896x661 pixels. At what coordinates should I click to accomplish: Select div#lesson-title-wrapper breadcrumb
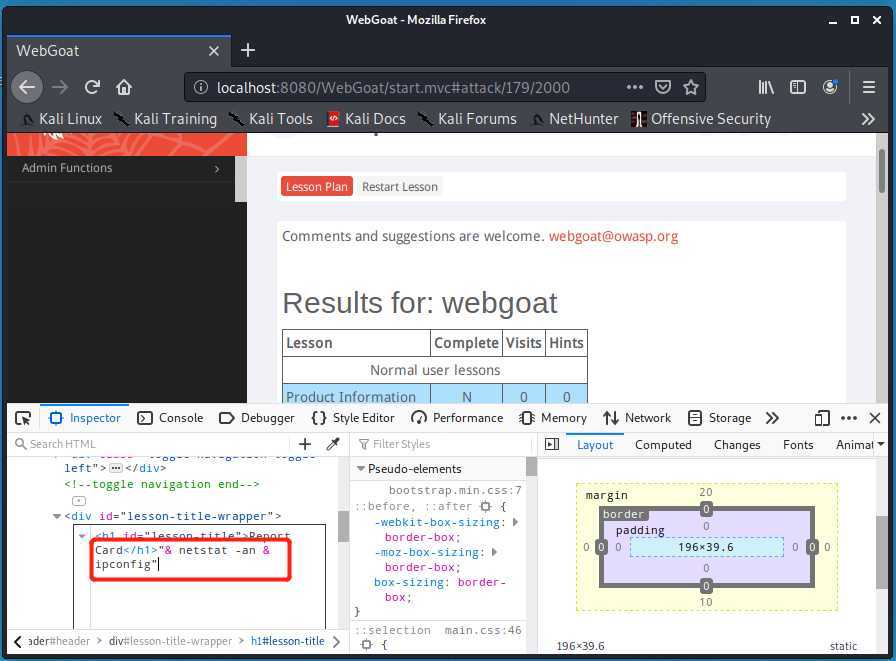(x=170, y=641)
